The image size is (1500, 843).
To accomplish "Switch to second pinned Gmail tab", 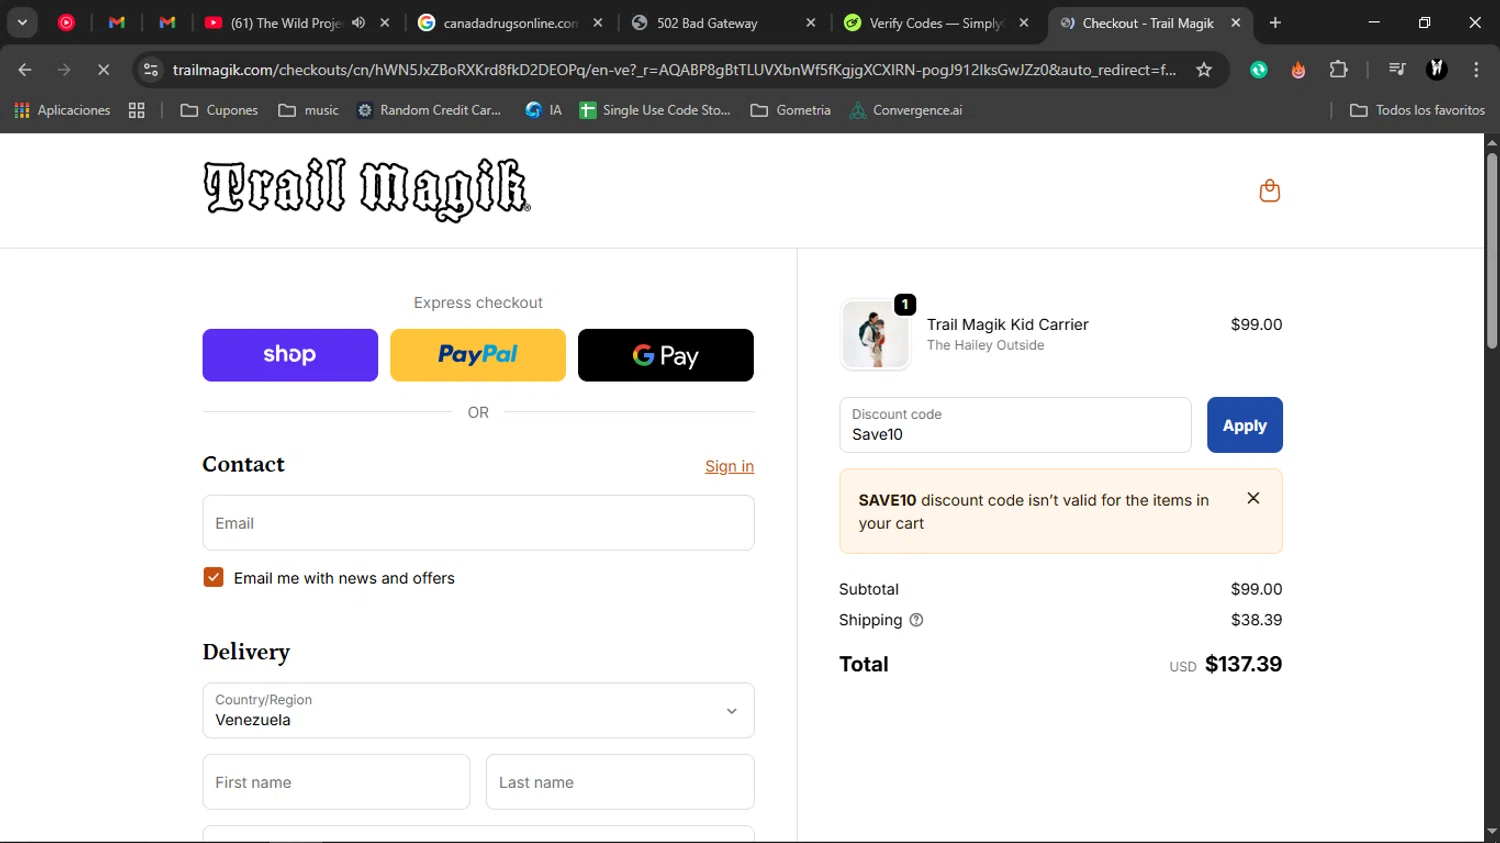I will [167, 22].
